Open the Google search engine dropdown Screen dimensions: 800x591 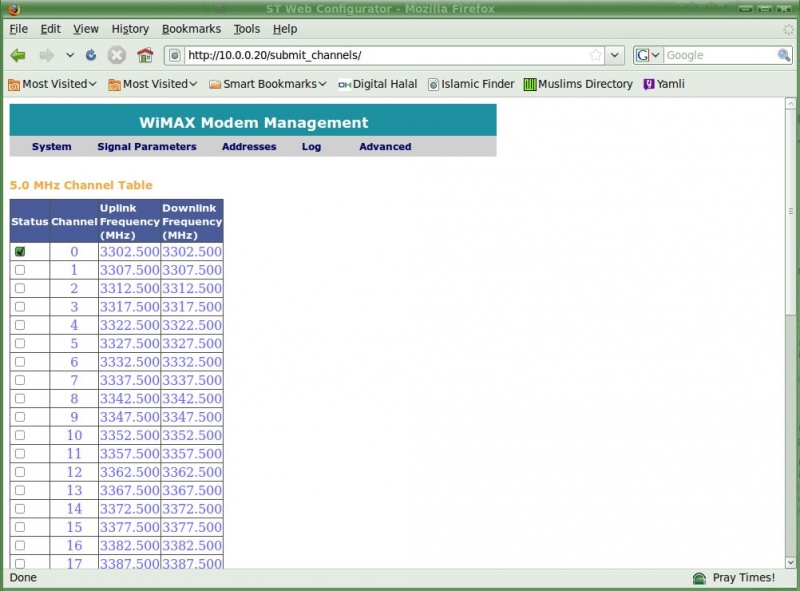tap(648, 55)
